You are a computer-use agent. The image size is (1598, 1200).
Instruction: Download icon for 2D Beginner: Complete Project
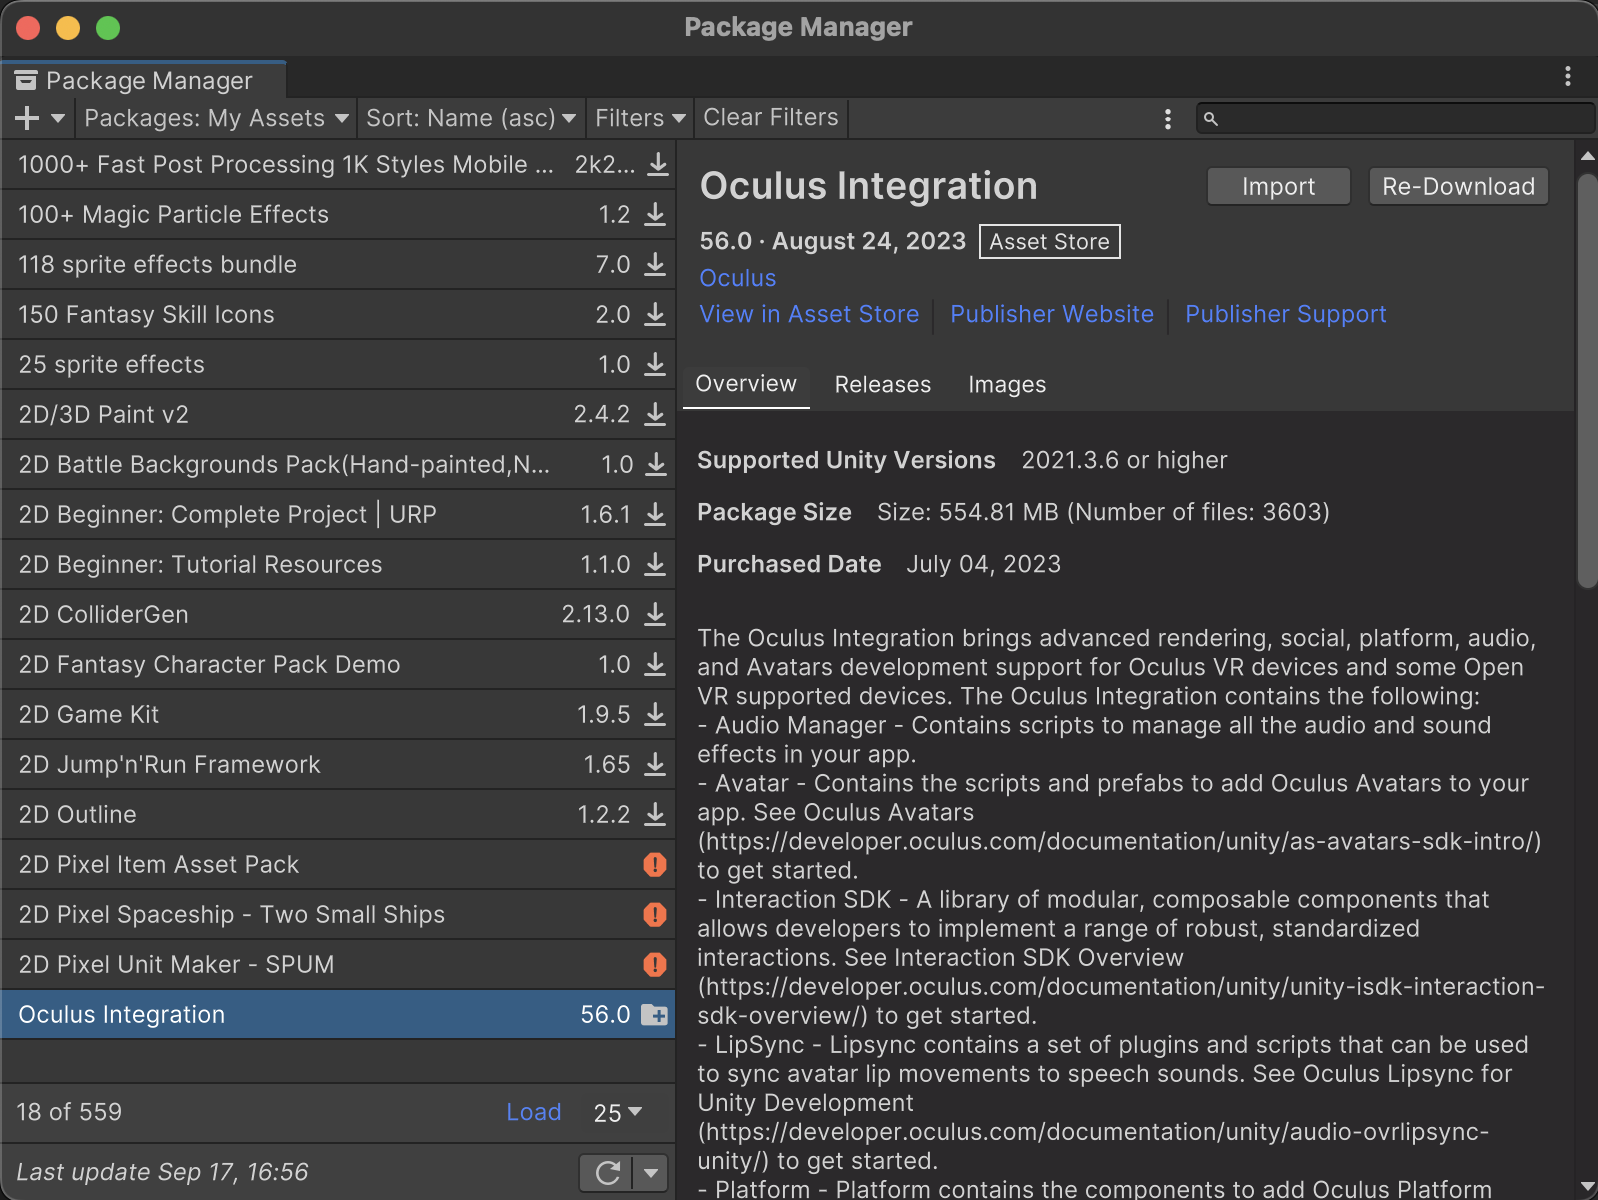(x=655, y=514)
